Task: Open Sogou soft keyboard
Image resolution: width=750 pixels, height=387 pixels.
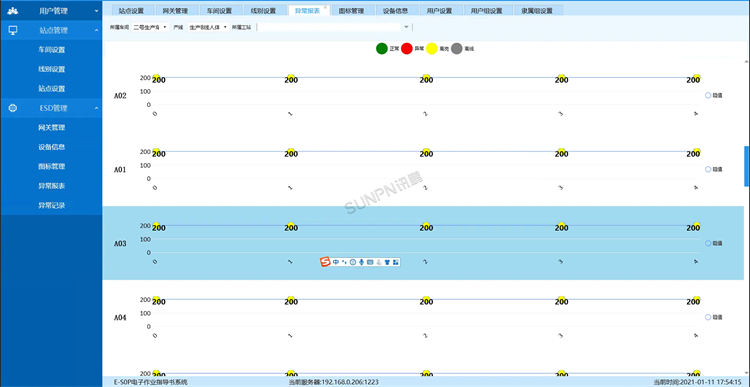Action: click(x=370, y=262)
